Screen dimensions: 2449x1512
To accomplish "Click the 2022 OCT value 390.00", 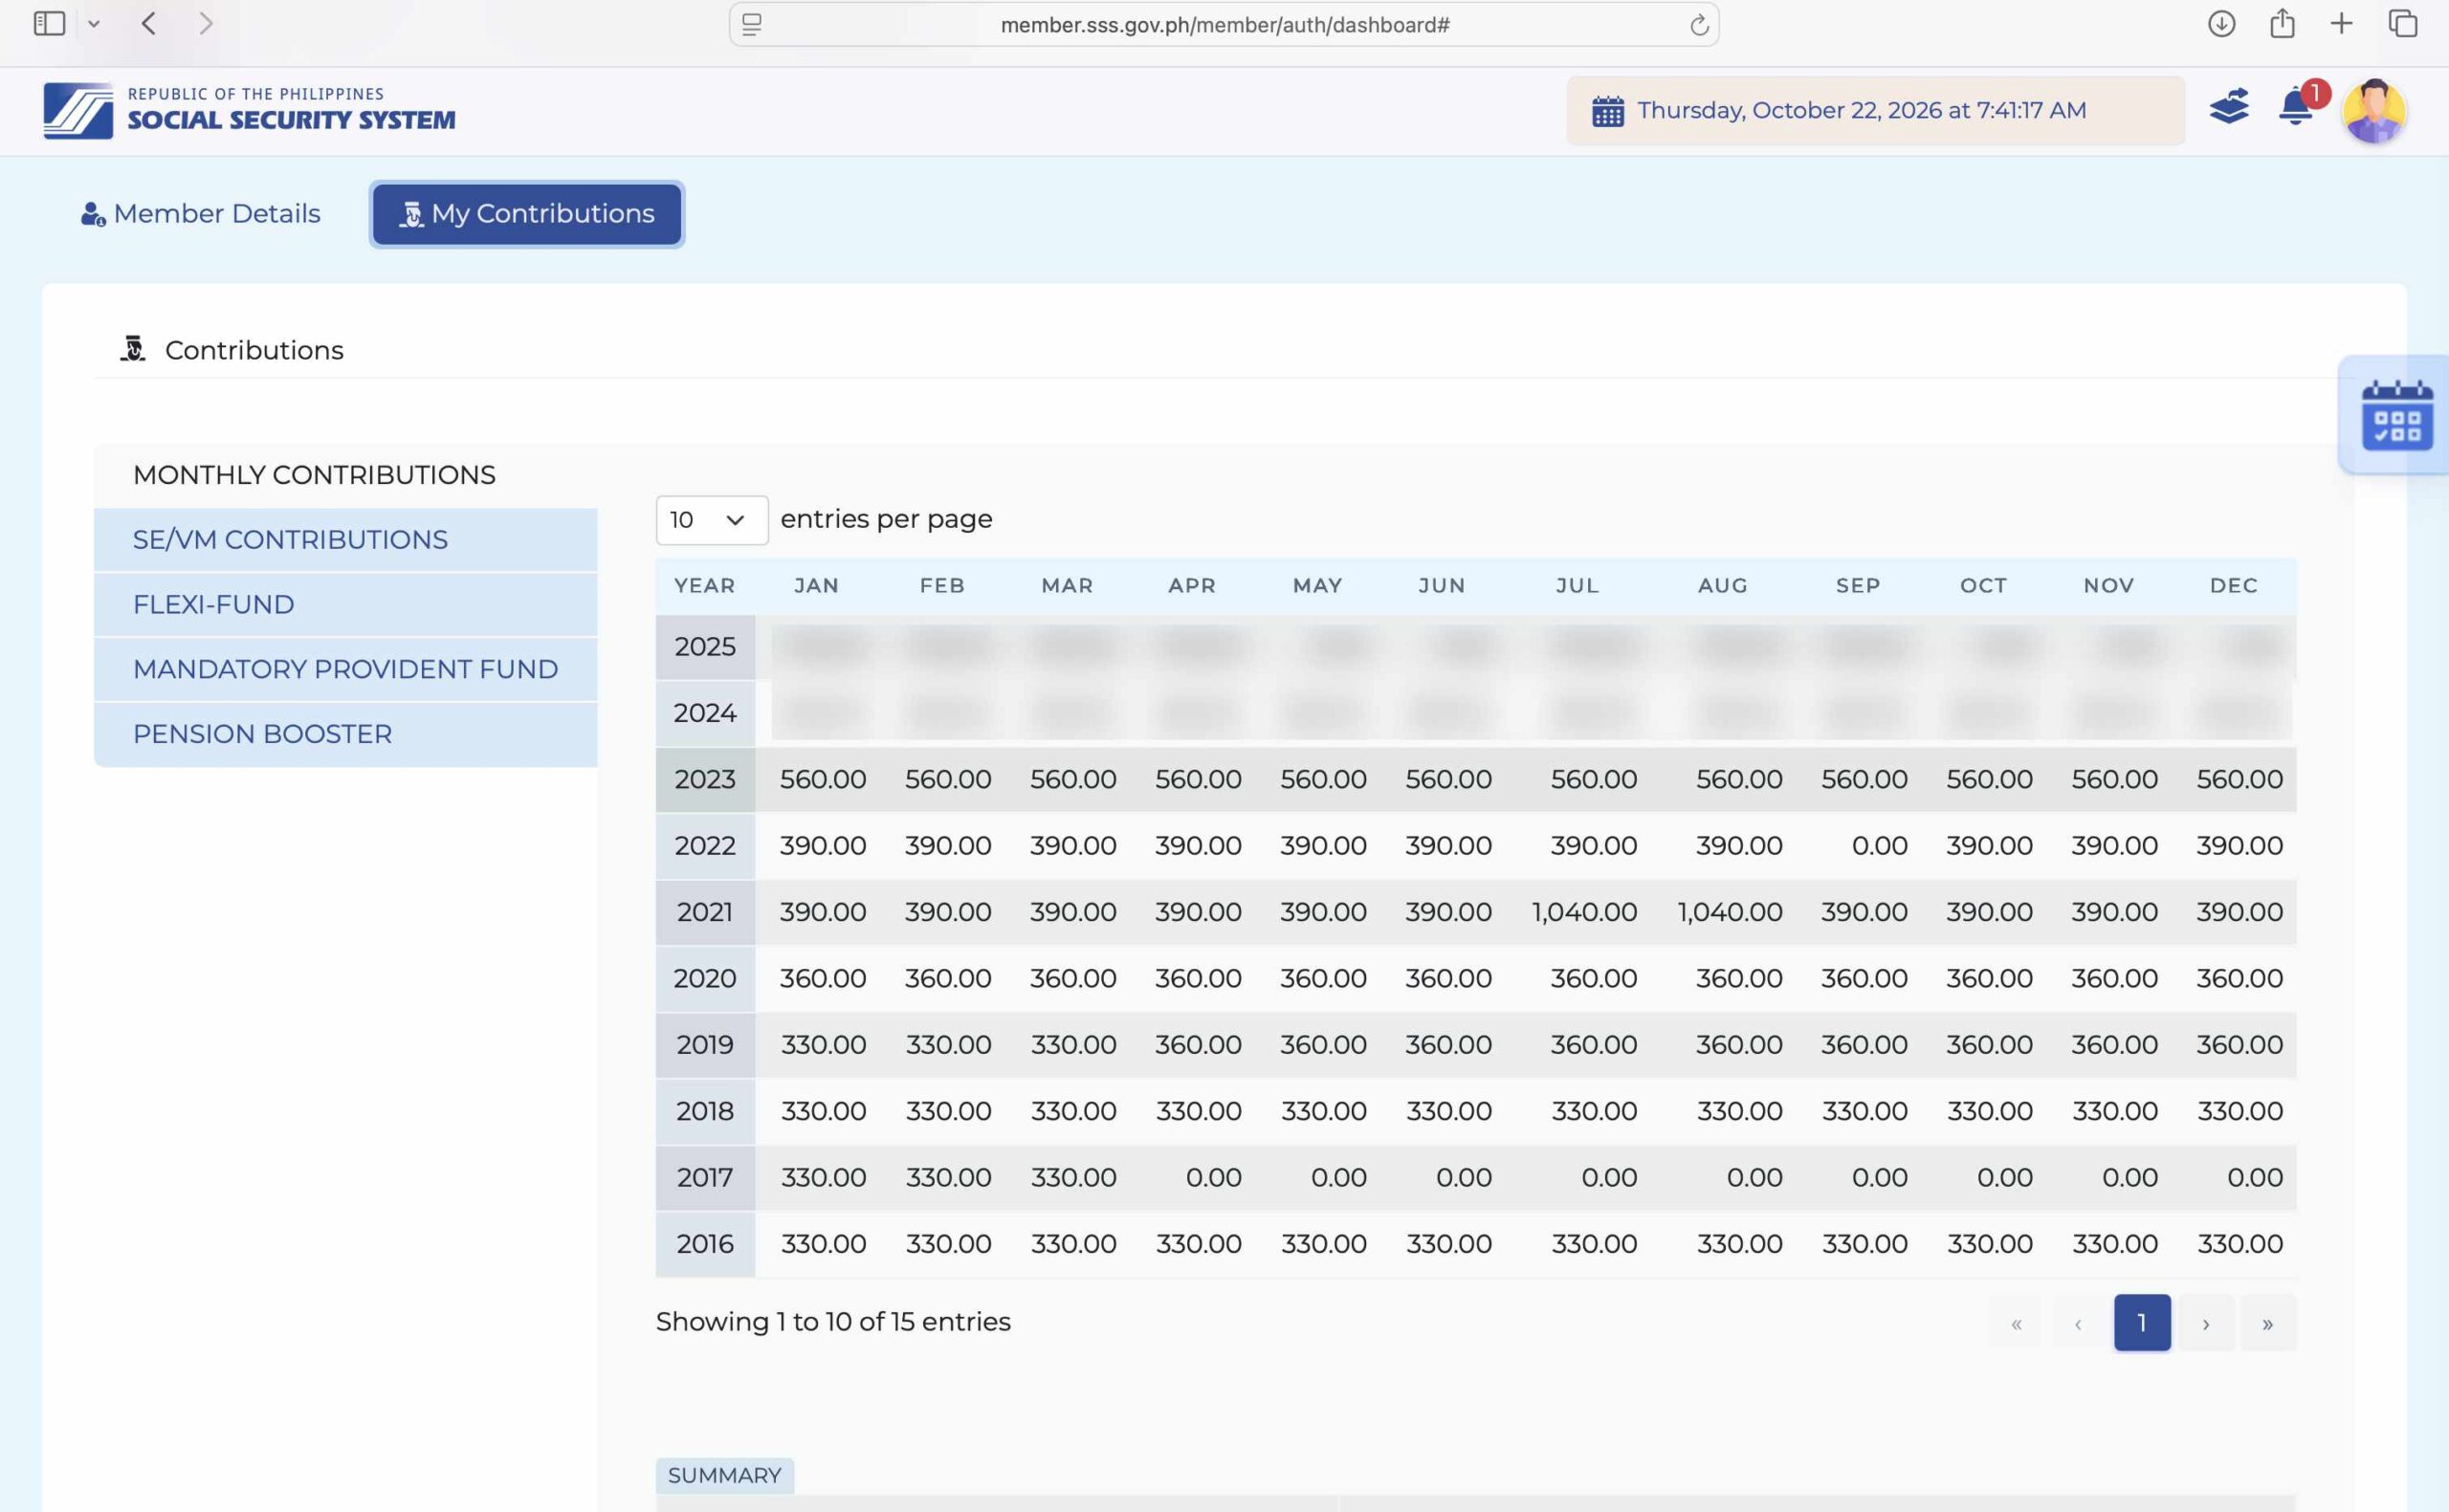I will click(x=1989, y=846).
